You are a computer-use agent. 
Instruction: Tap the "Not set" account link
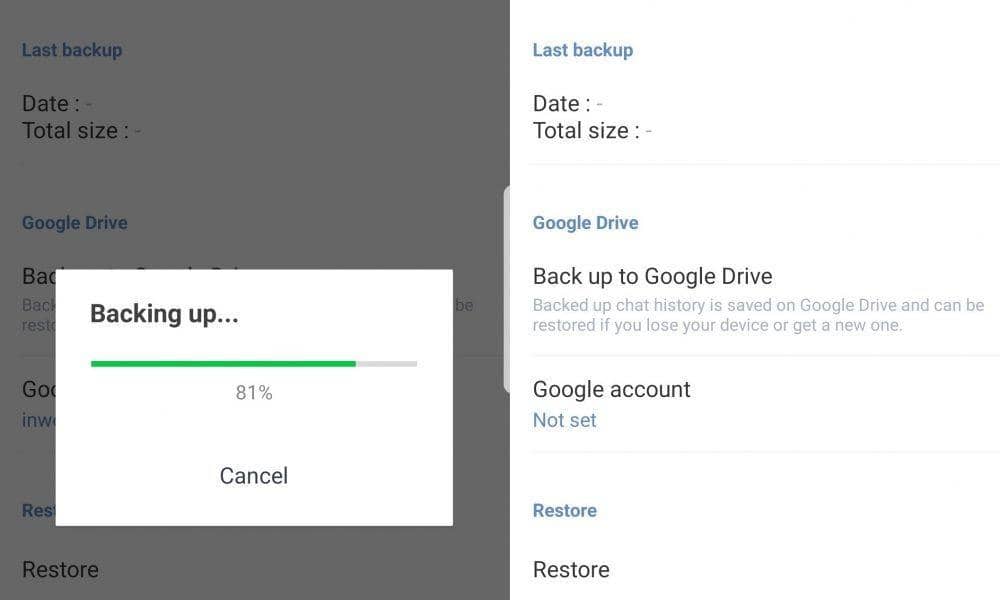(564, 420)
